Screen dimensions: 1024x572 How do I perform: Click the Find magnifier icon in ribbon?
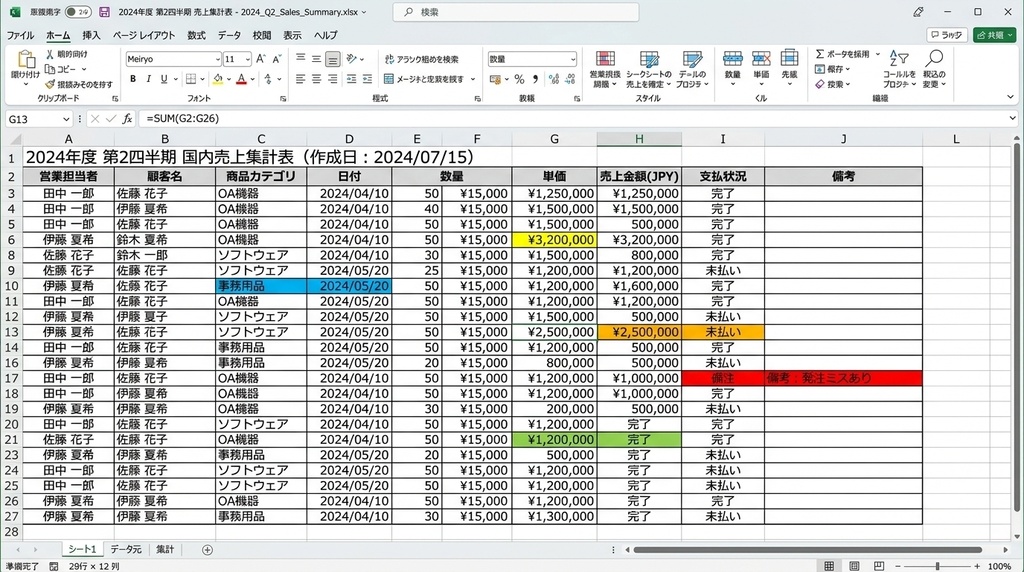935,58
